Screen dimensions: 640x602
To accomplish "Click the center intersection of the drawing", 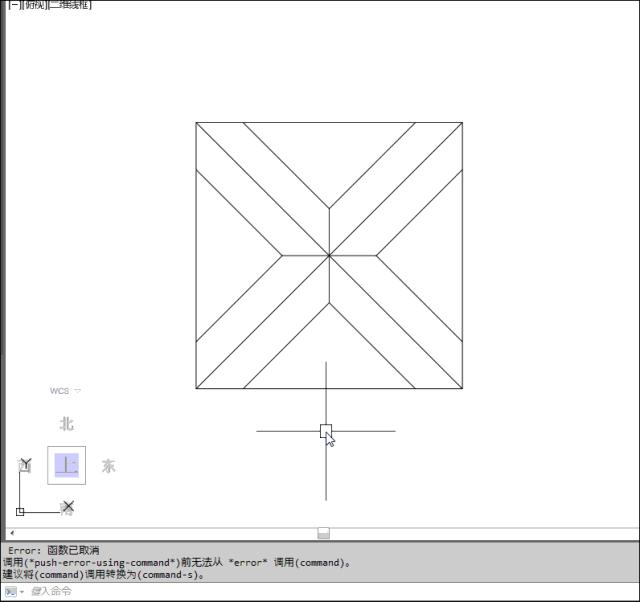I will (329, 256).
